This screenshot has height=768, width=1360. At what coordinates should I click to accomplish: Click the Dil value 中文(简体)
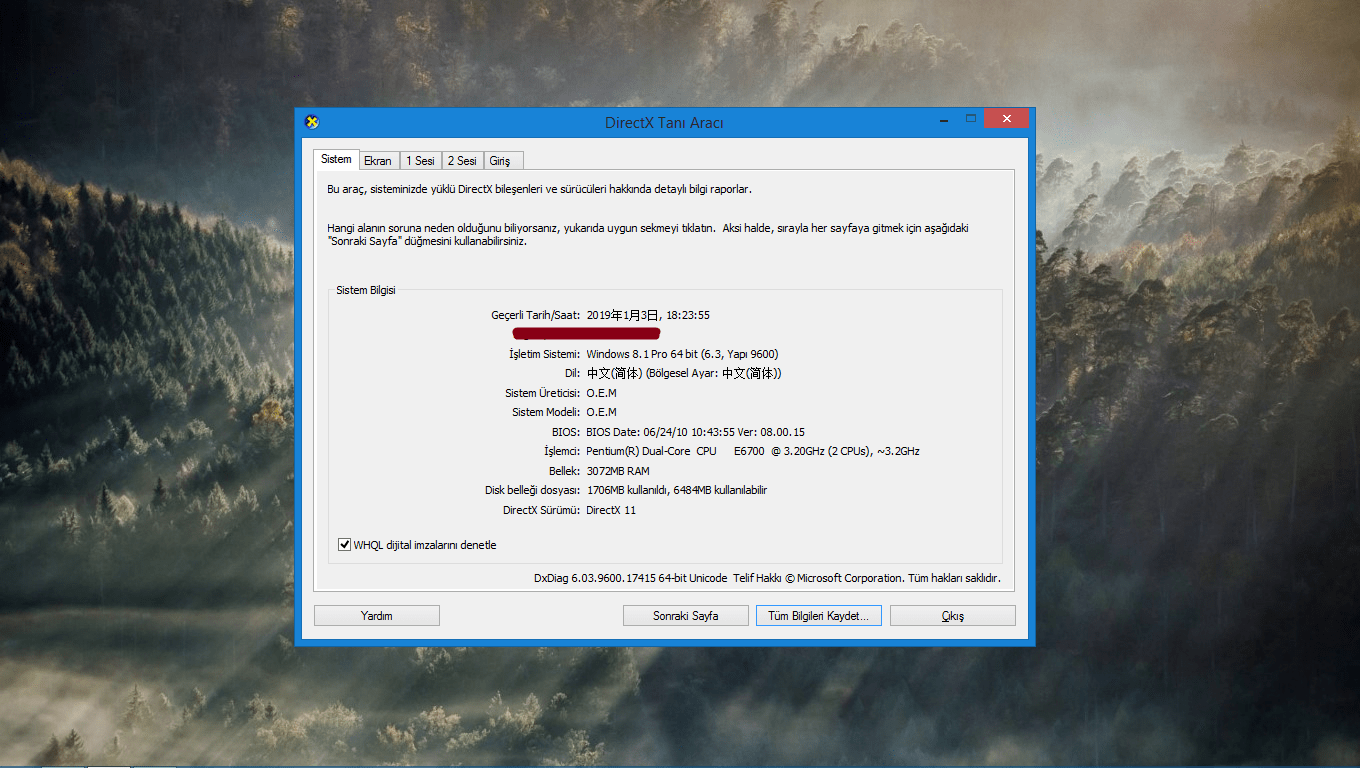(x=684, y=373)
